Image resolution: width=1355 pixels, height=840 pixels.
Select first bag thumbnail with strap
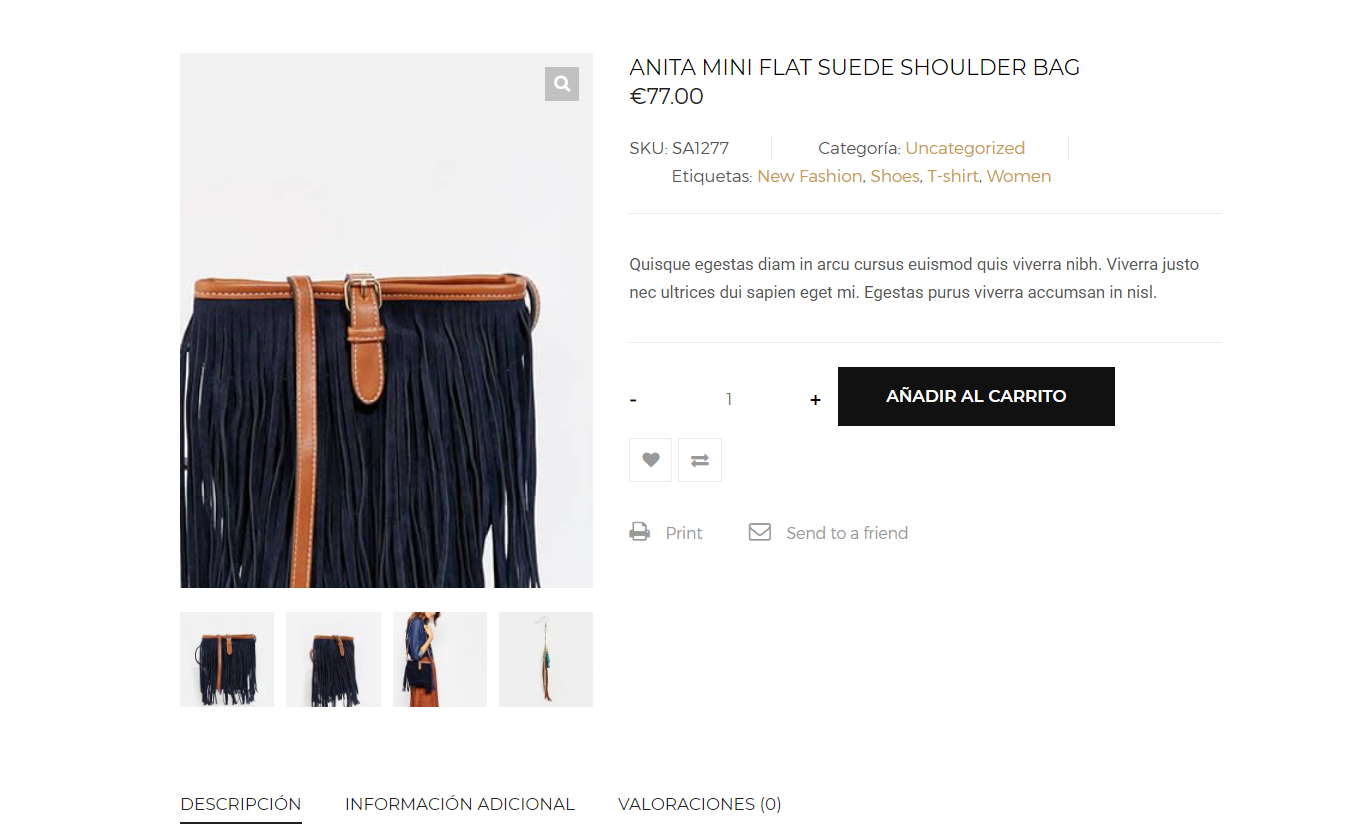[227, 660]
